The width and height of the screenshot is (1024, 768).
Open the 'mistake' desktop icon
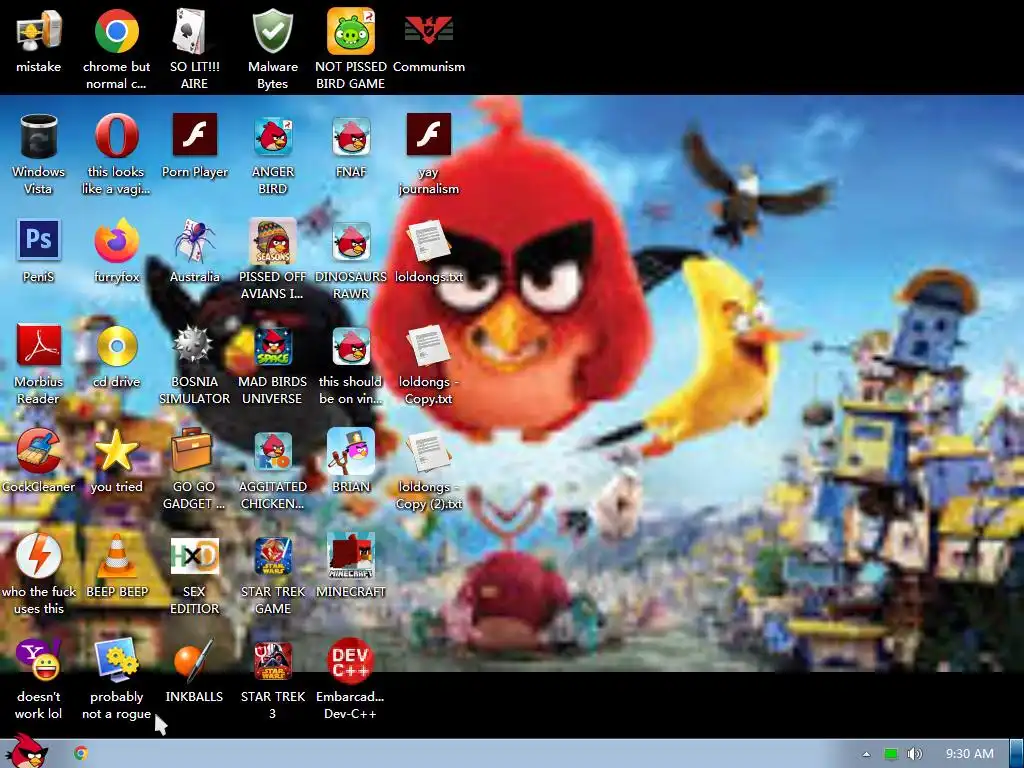(39, 31)
